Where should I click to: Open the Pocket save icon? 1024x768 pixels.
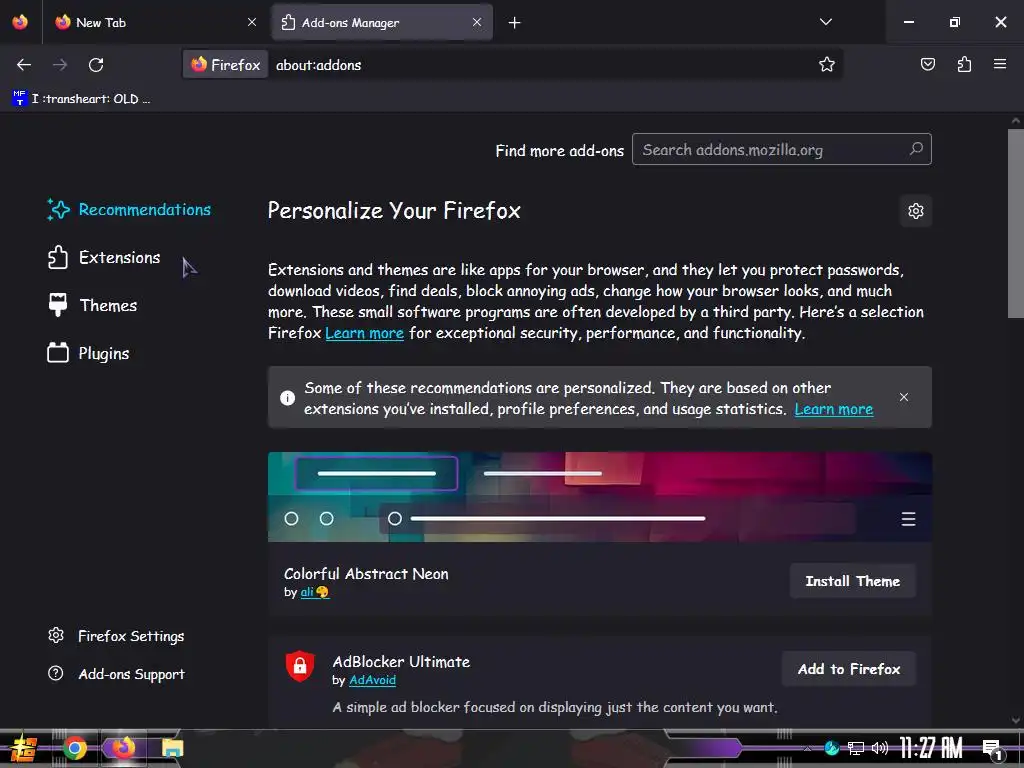[x=927, y=64]
